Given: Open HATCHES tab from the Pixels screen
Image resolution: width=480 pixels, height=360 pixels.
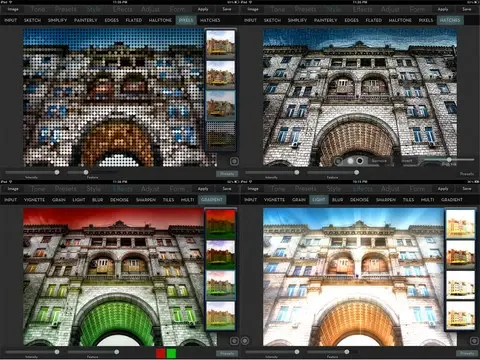Looking at the screenshot, I should 210,20.
